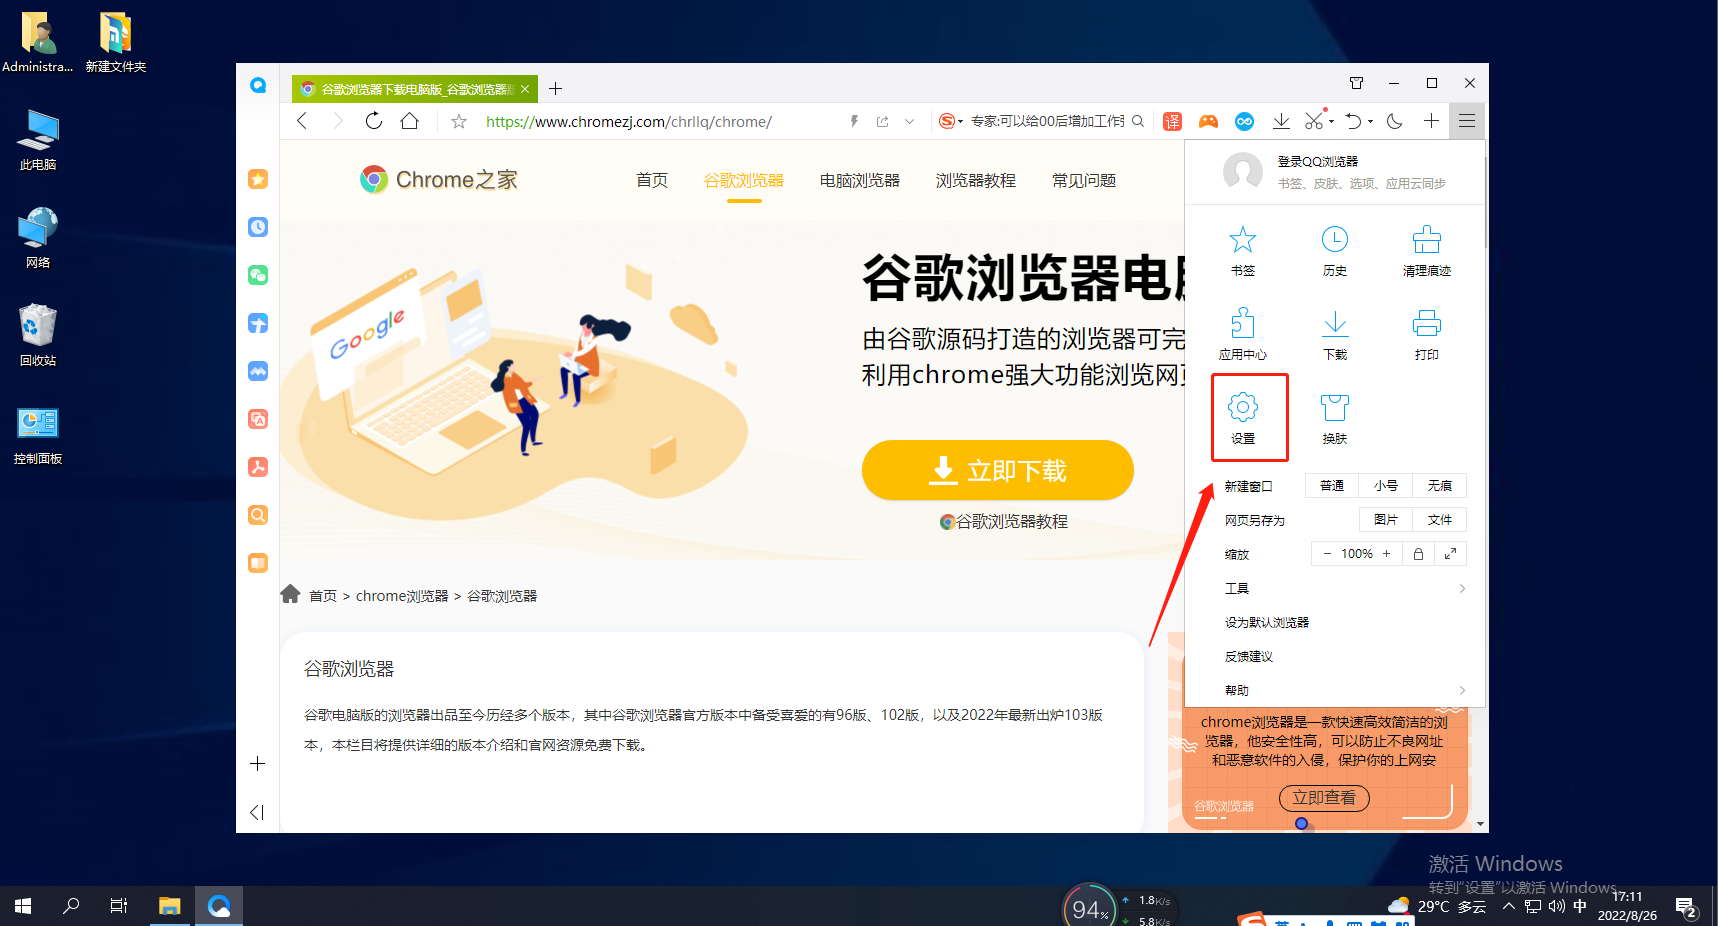Open Sogou search engine dropdown

[951, 121]
